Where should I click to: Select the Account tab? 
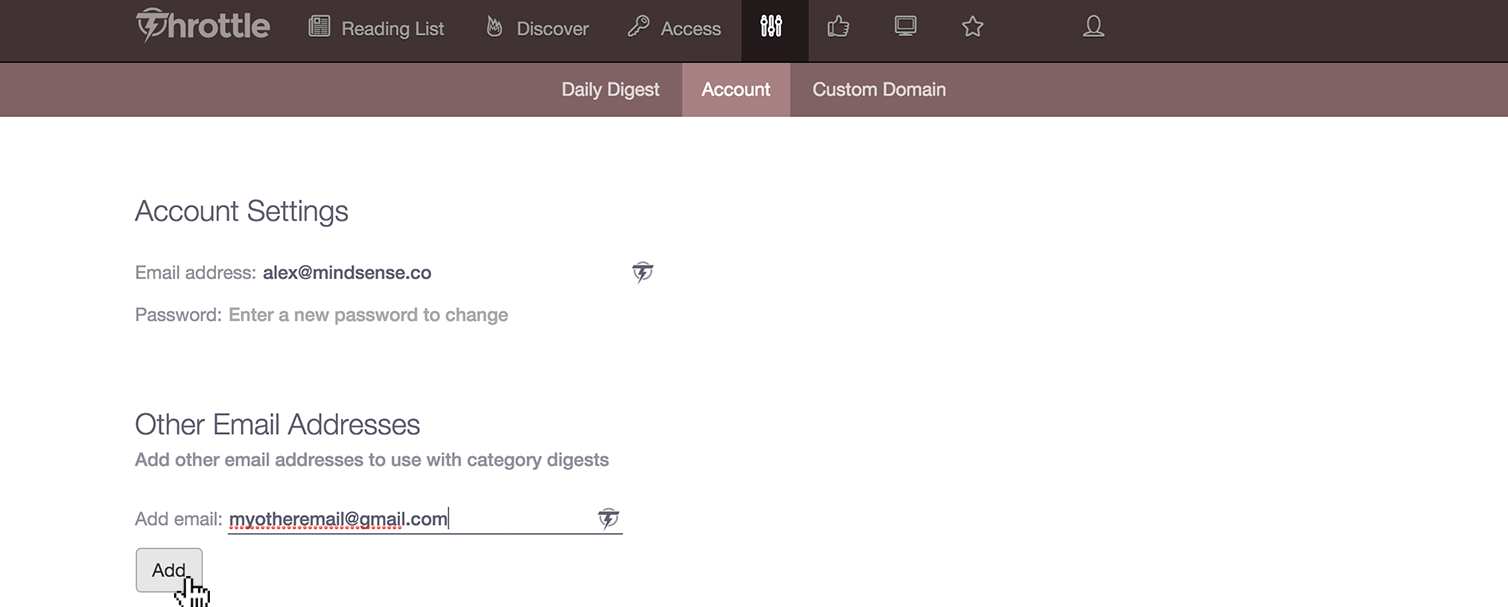click(736, 90)
